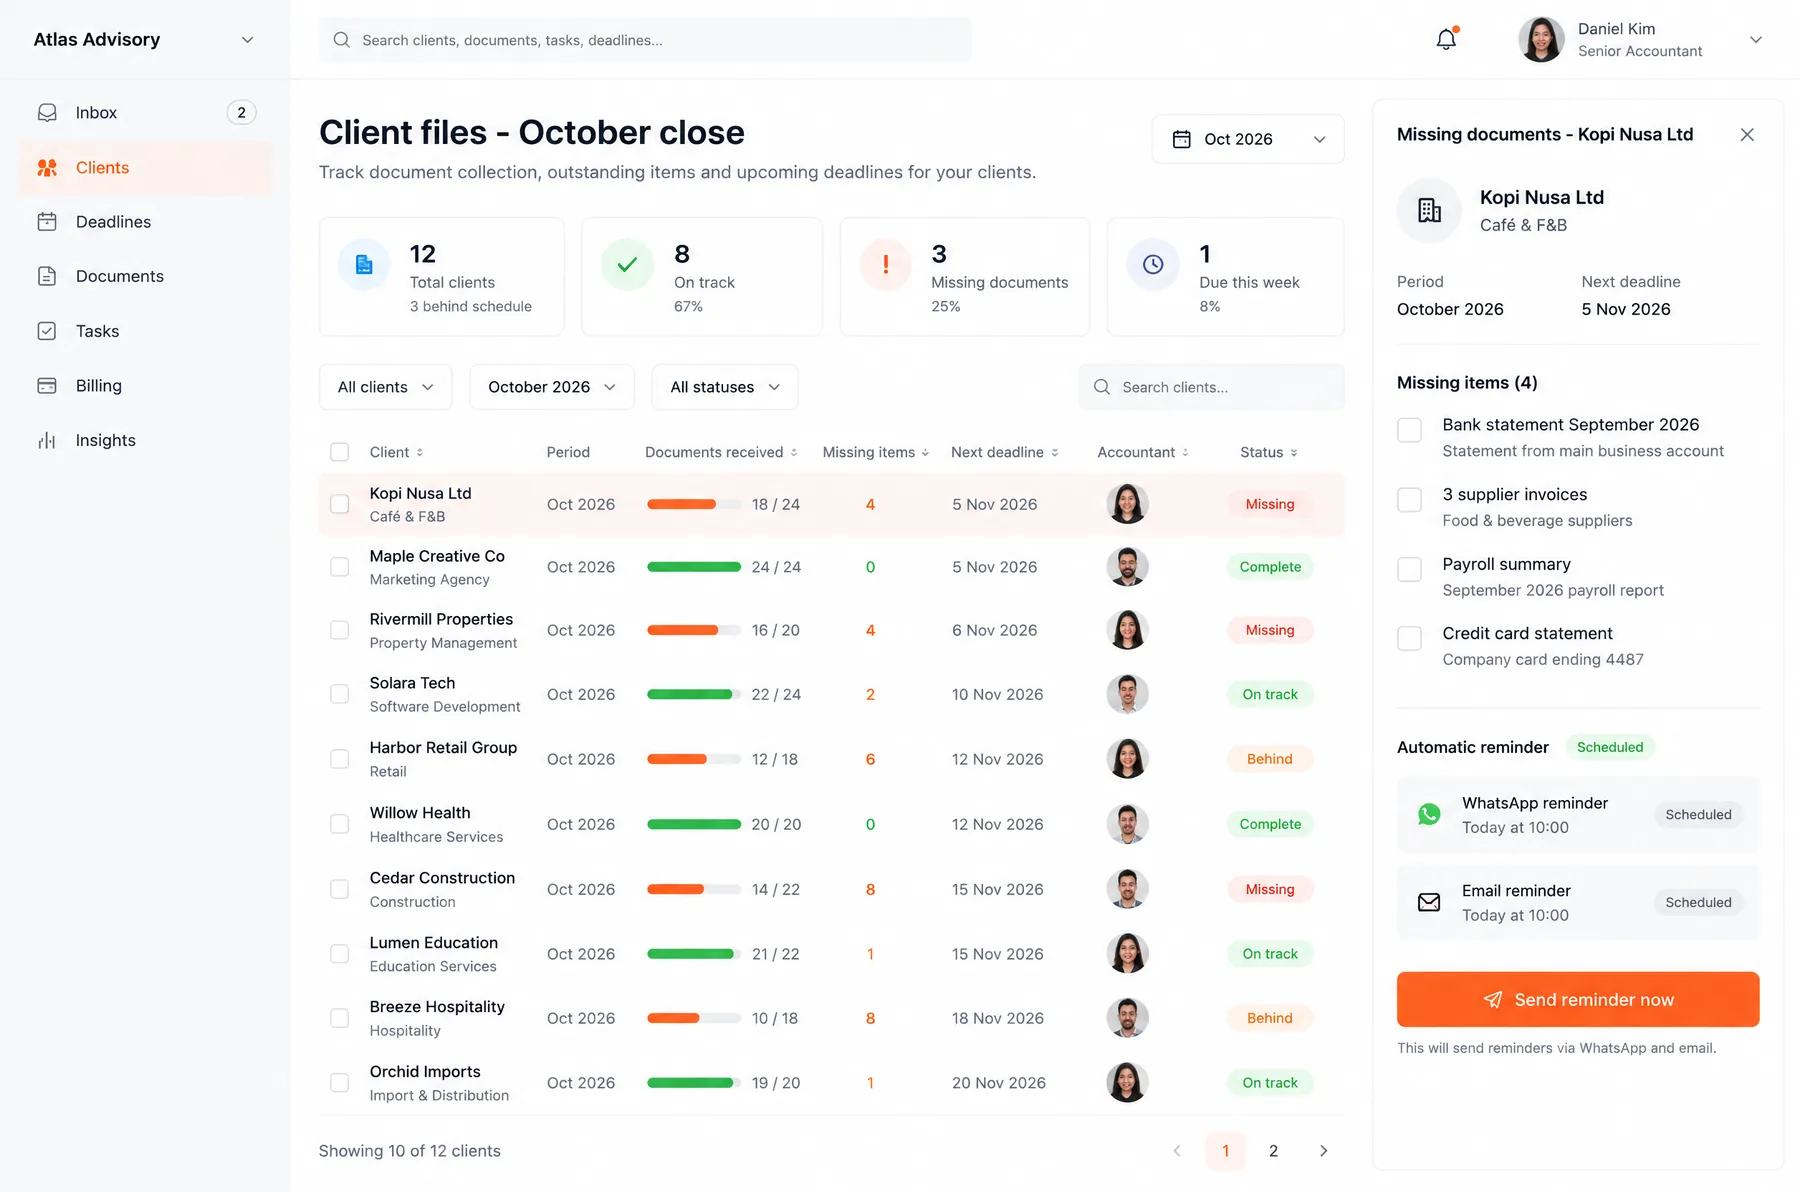Tick the Credit card statement checkbox

(1409, 639)
